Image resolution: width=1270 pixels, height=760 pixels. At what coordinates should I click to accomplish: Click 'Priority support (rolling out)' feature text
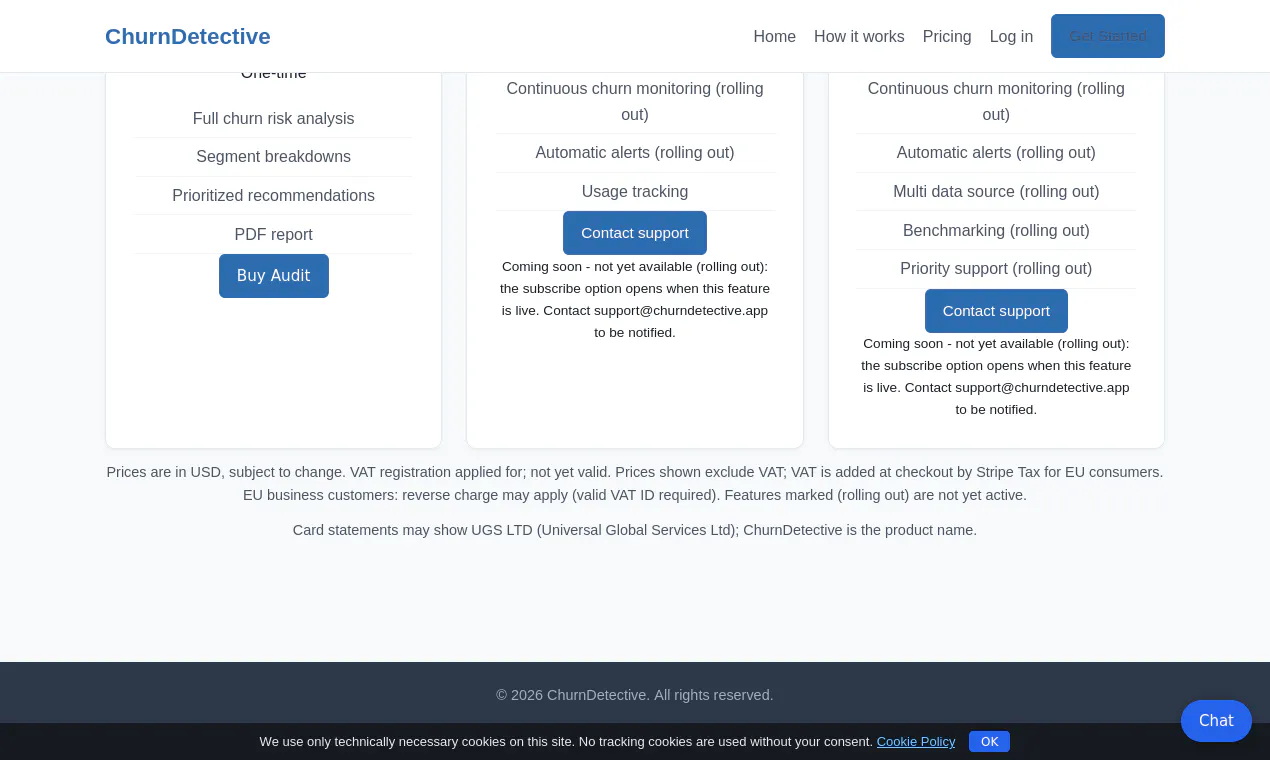996,269
